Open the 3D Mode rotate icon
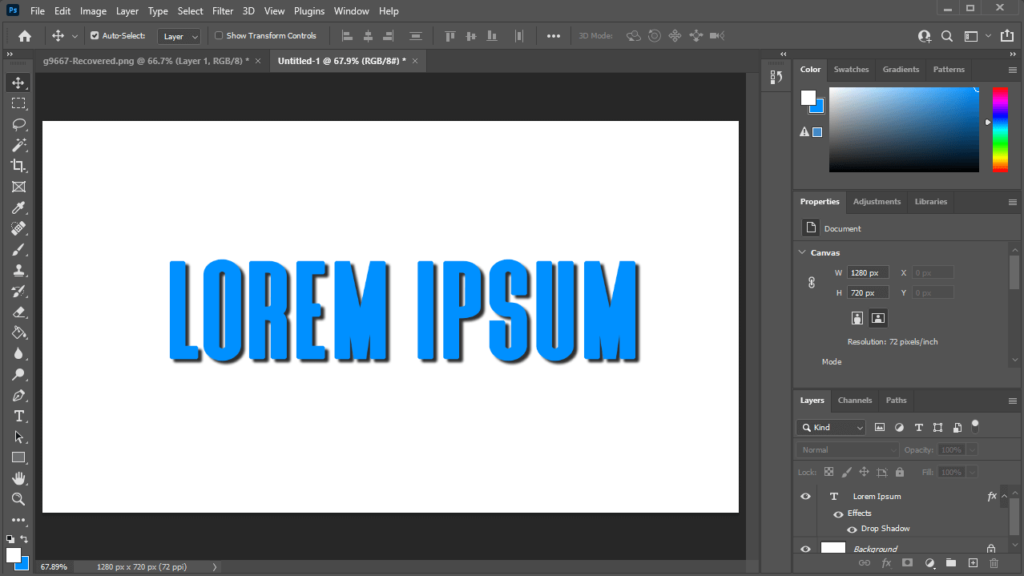Image resolution: width=1024 pixels, height=576 pixels. [633, 35]
